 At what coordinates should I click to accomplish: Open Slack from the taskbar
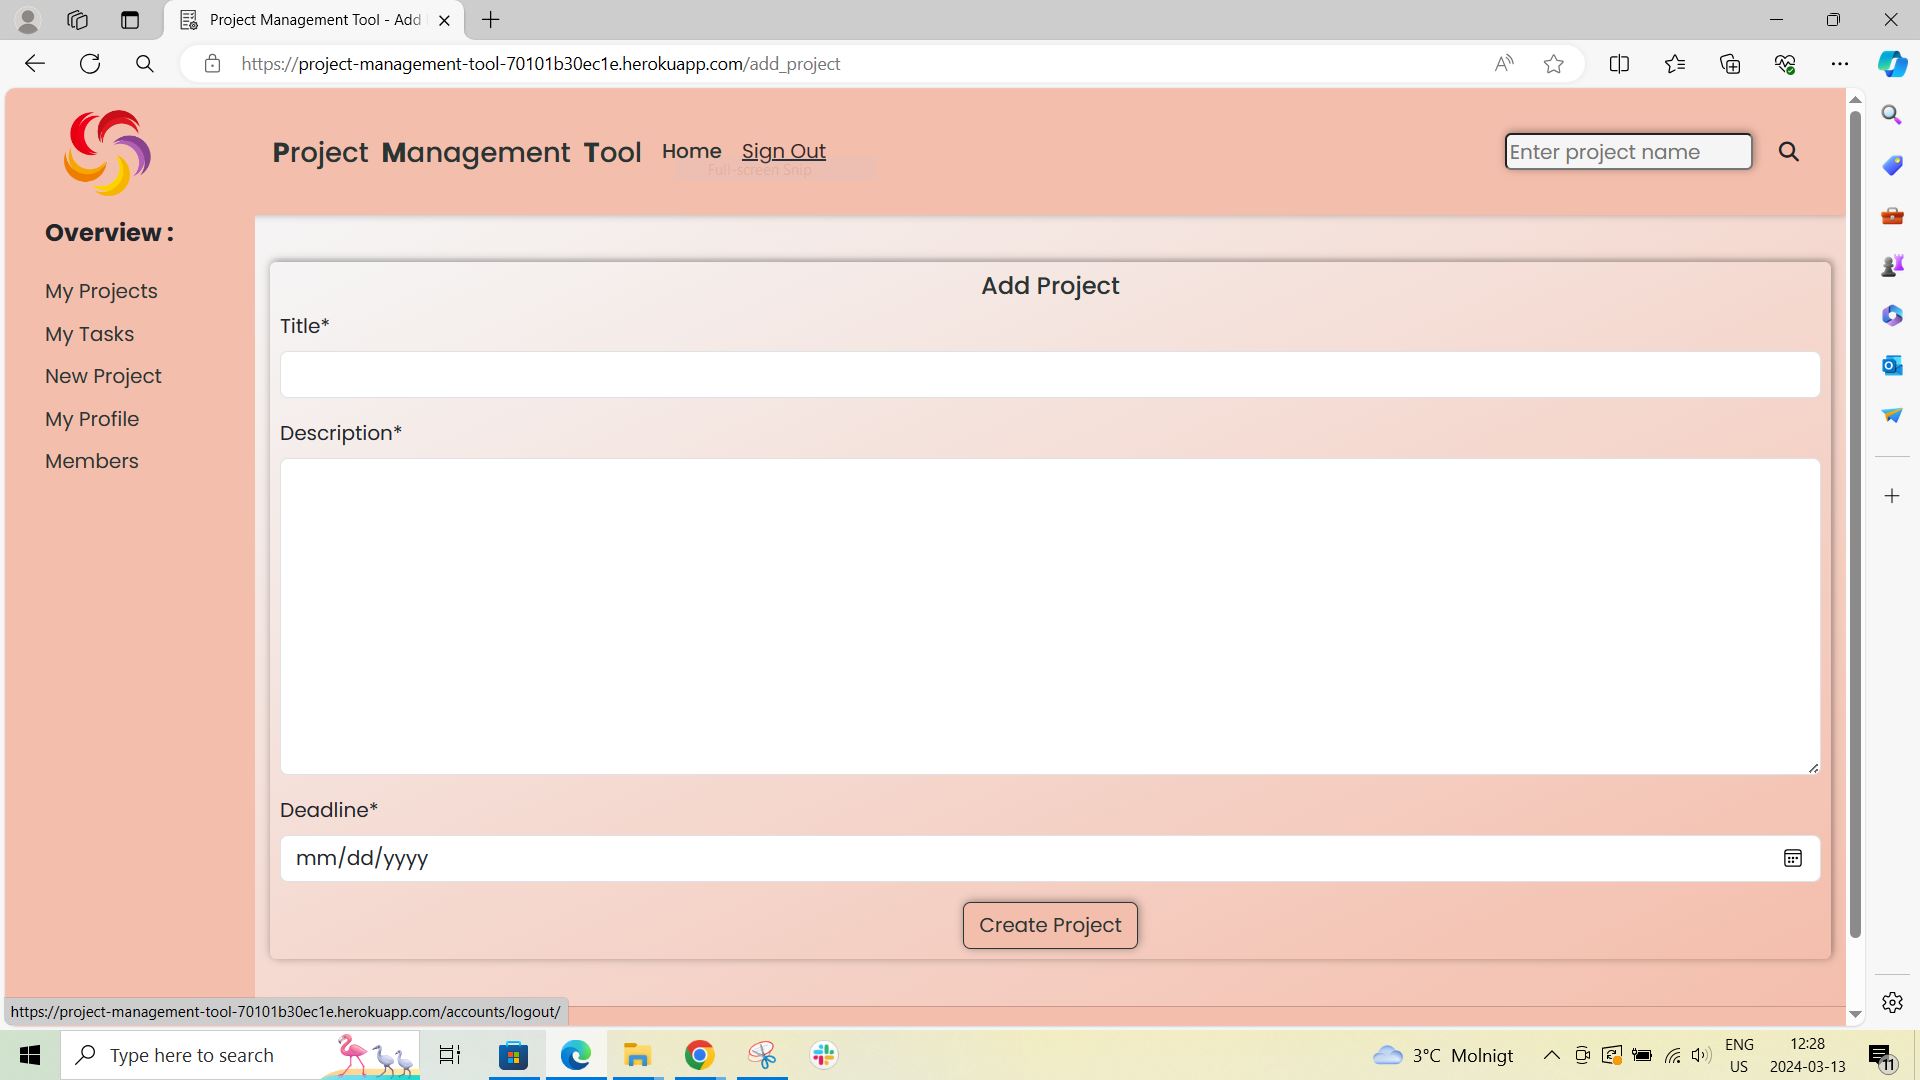[822, 1054]
